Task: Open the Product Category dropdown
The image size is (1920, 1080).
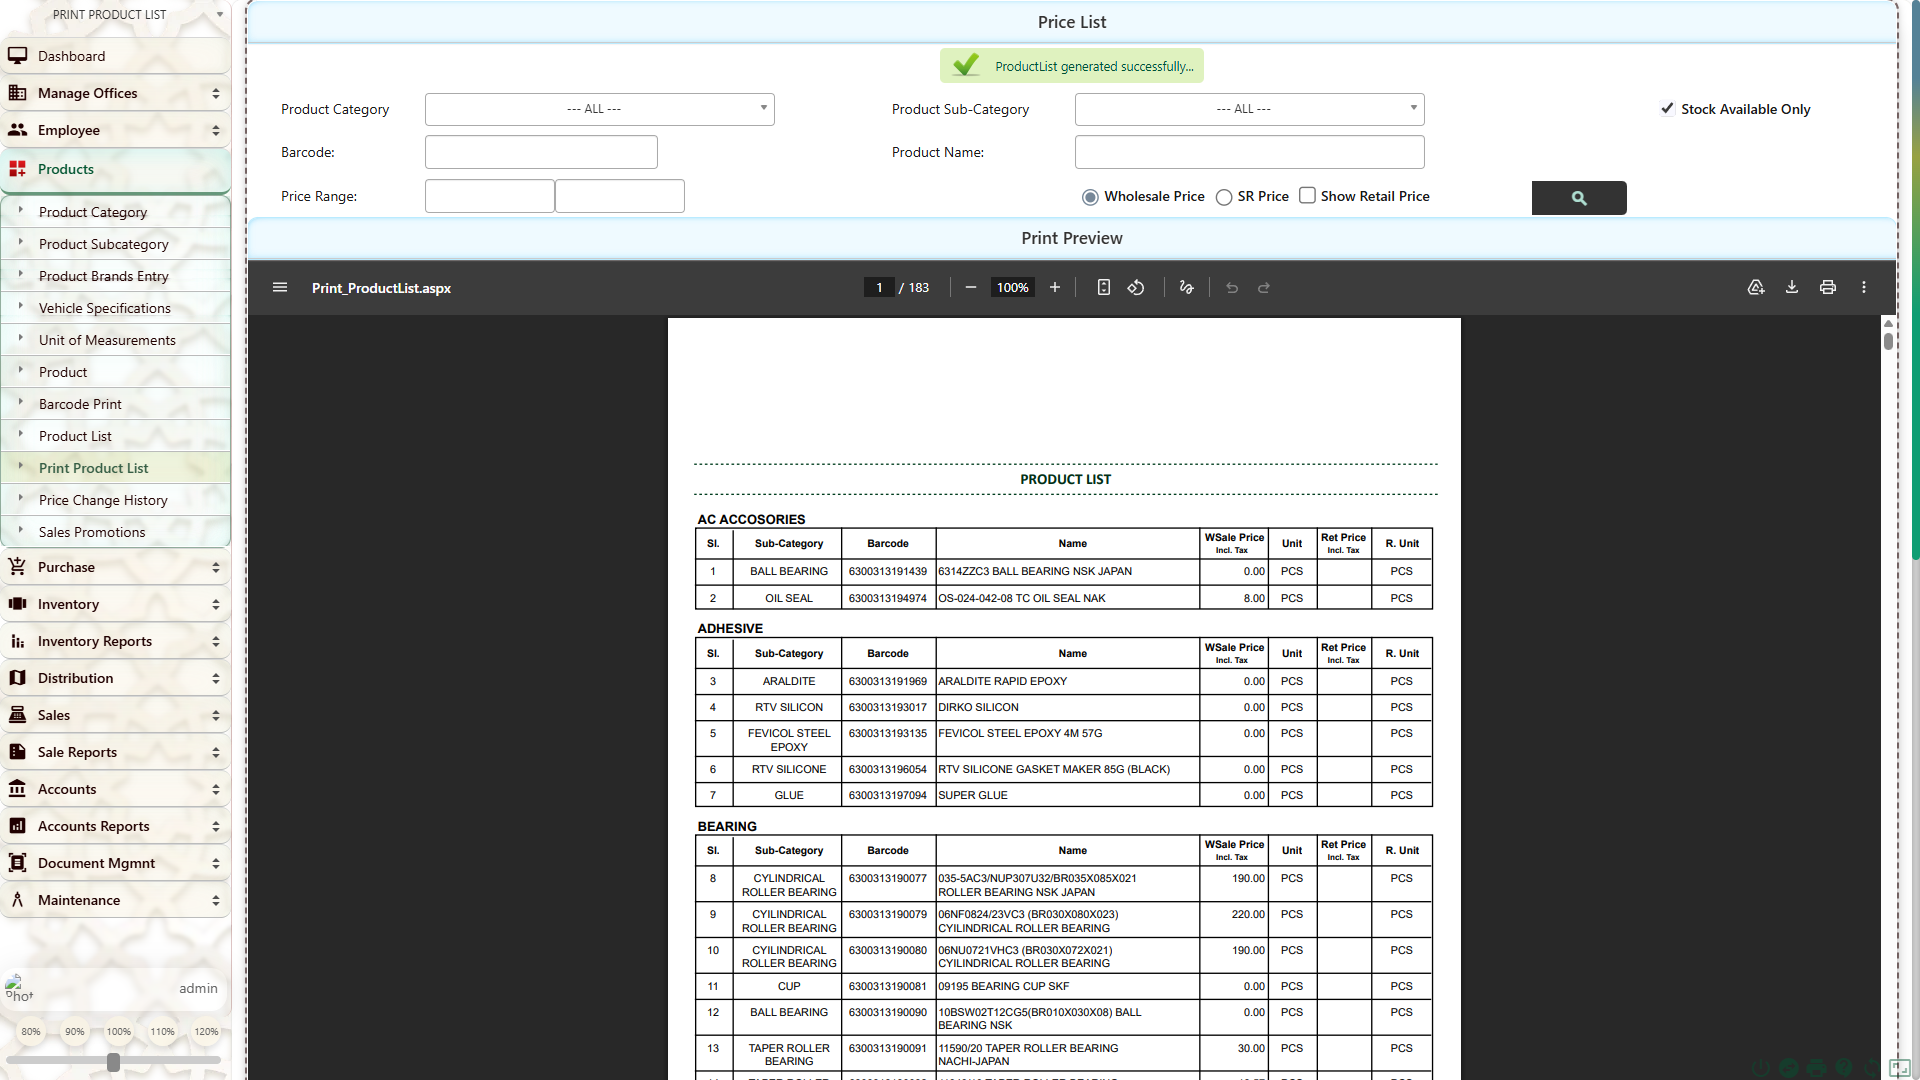Action: click(599, 109)
